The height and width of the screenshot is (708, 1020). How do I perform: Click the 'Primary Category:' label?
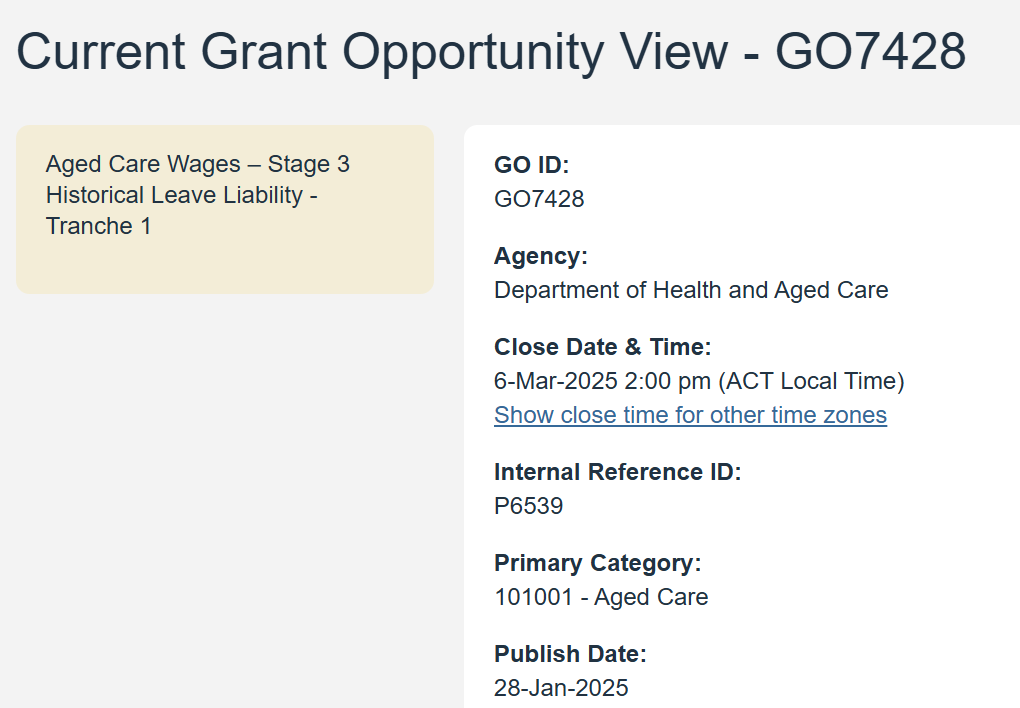[x=597, y=563]
